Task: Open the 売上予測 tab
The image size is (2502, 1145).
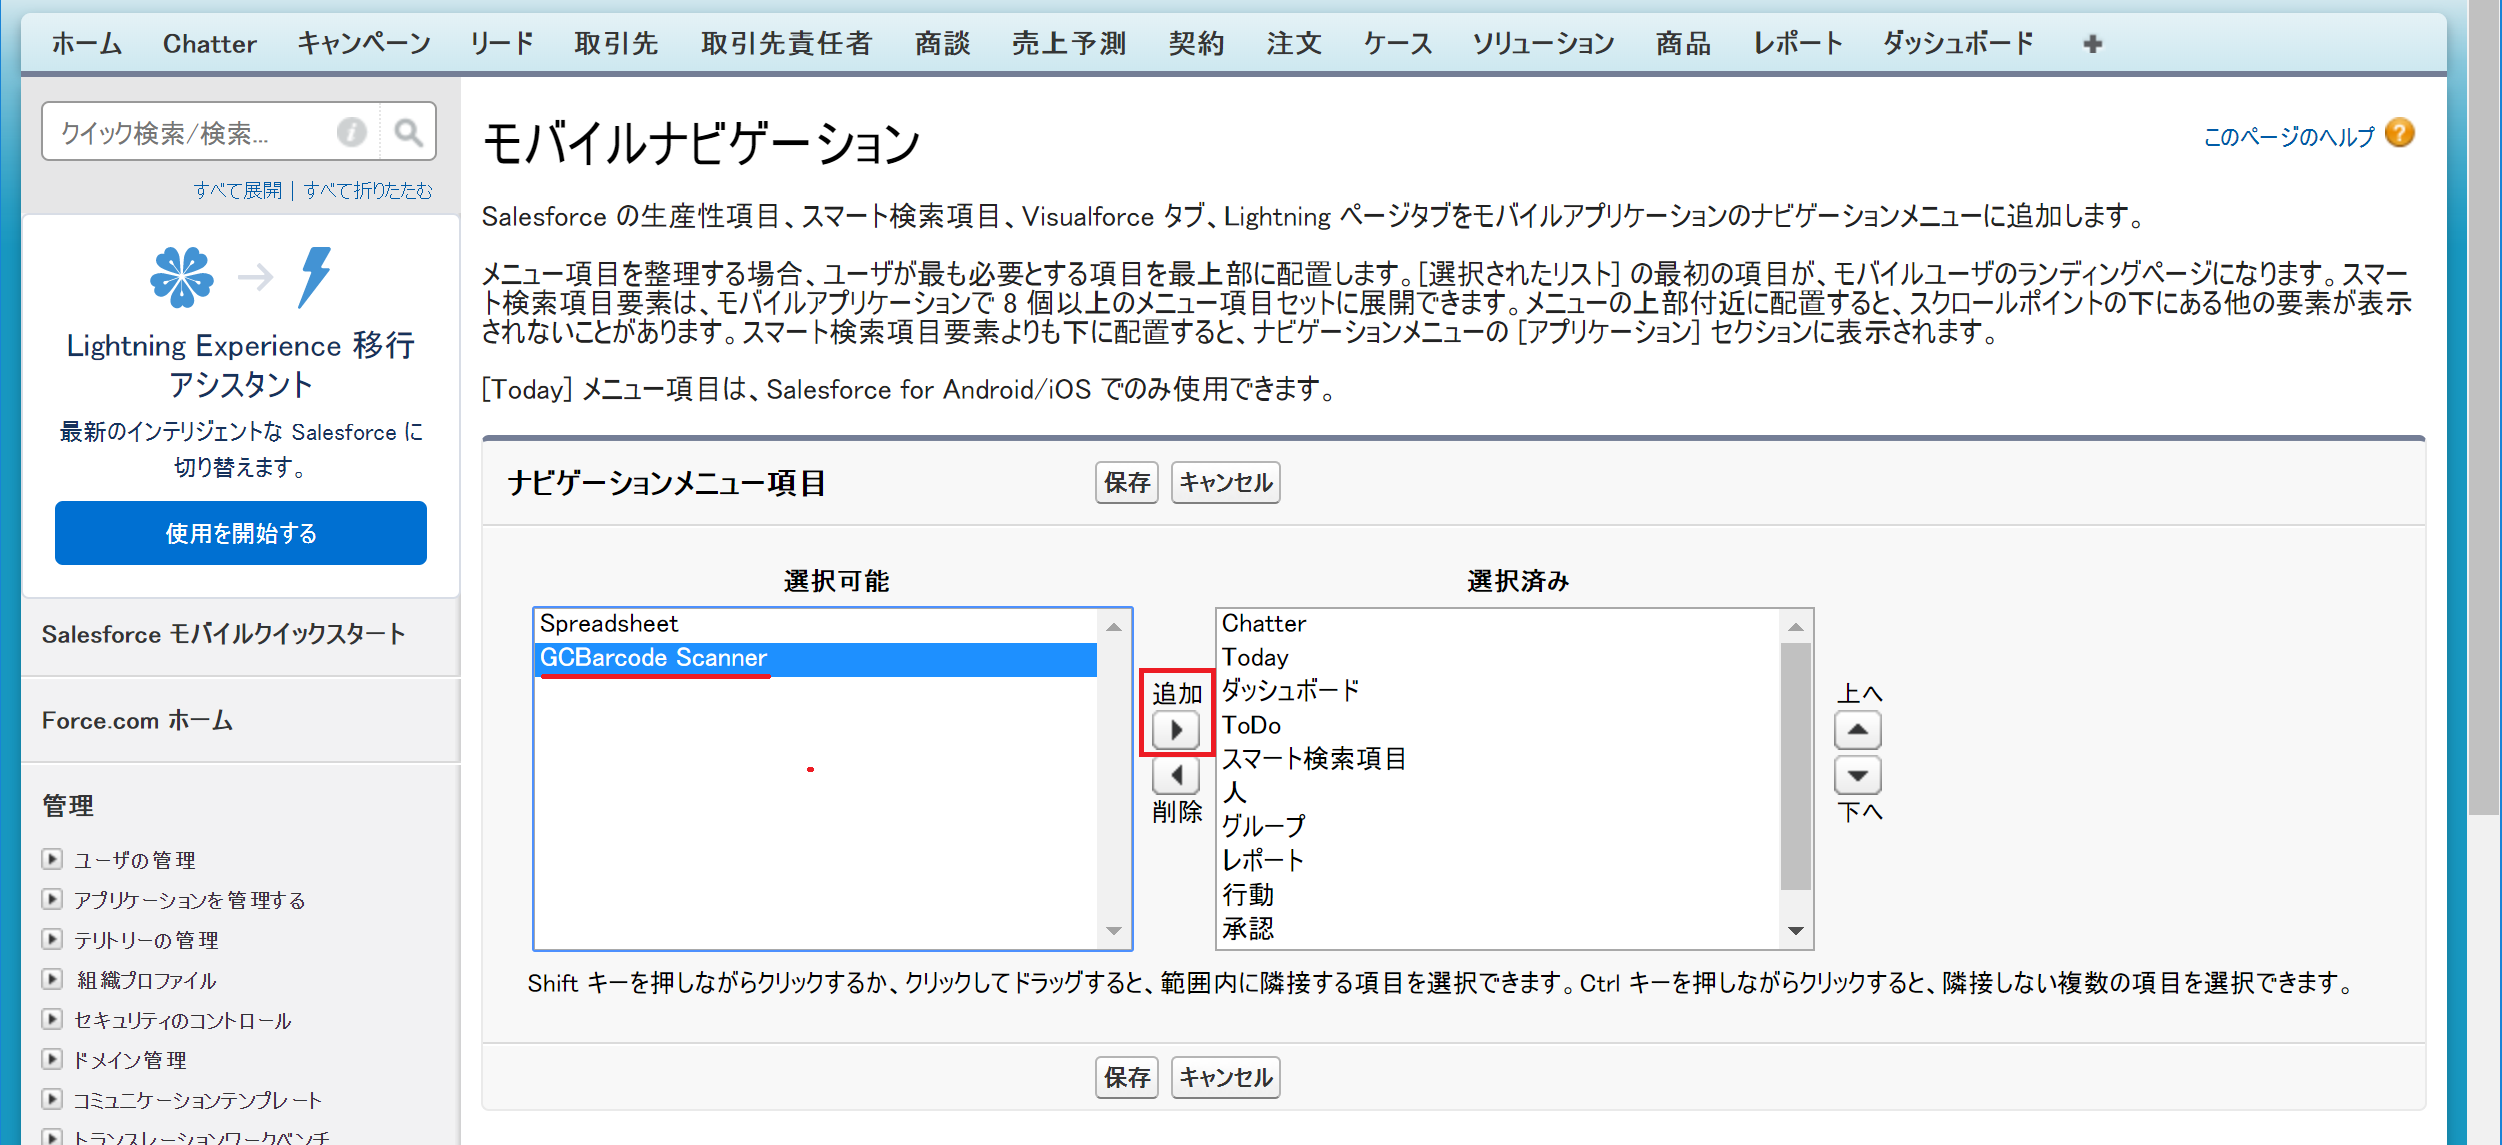Action: pos(1069,43)
